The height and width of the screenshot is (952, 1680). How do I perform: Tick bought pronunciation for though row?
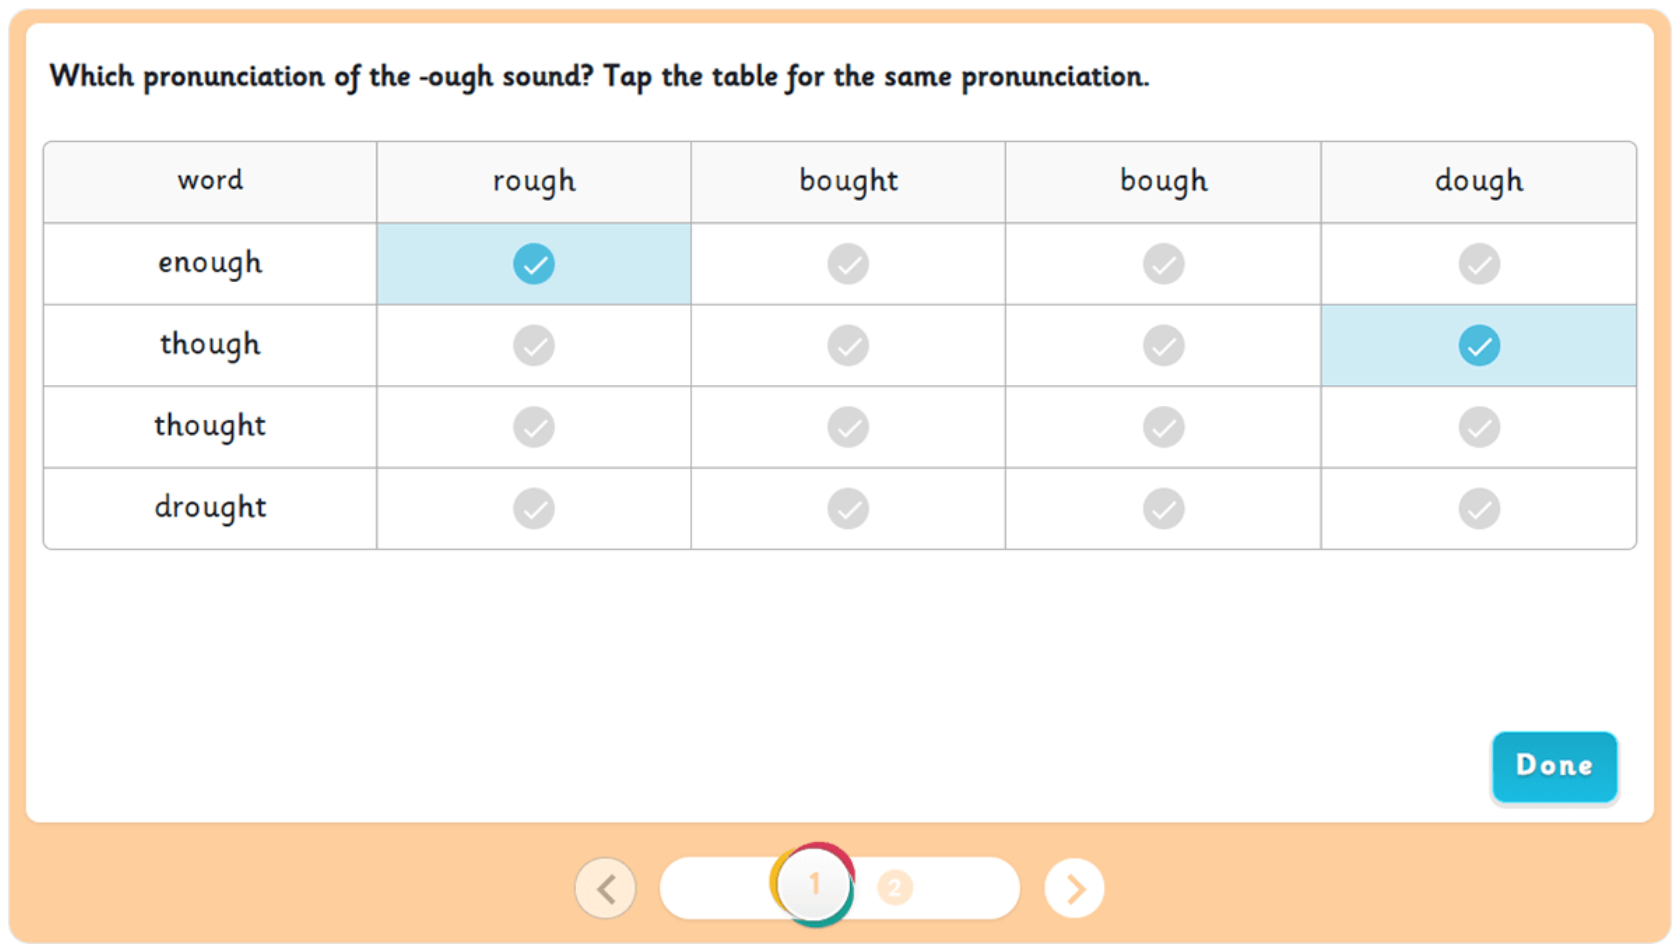848,346
